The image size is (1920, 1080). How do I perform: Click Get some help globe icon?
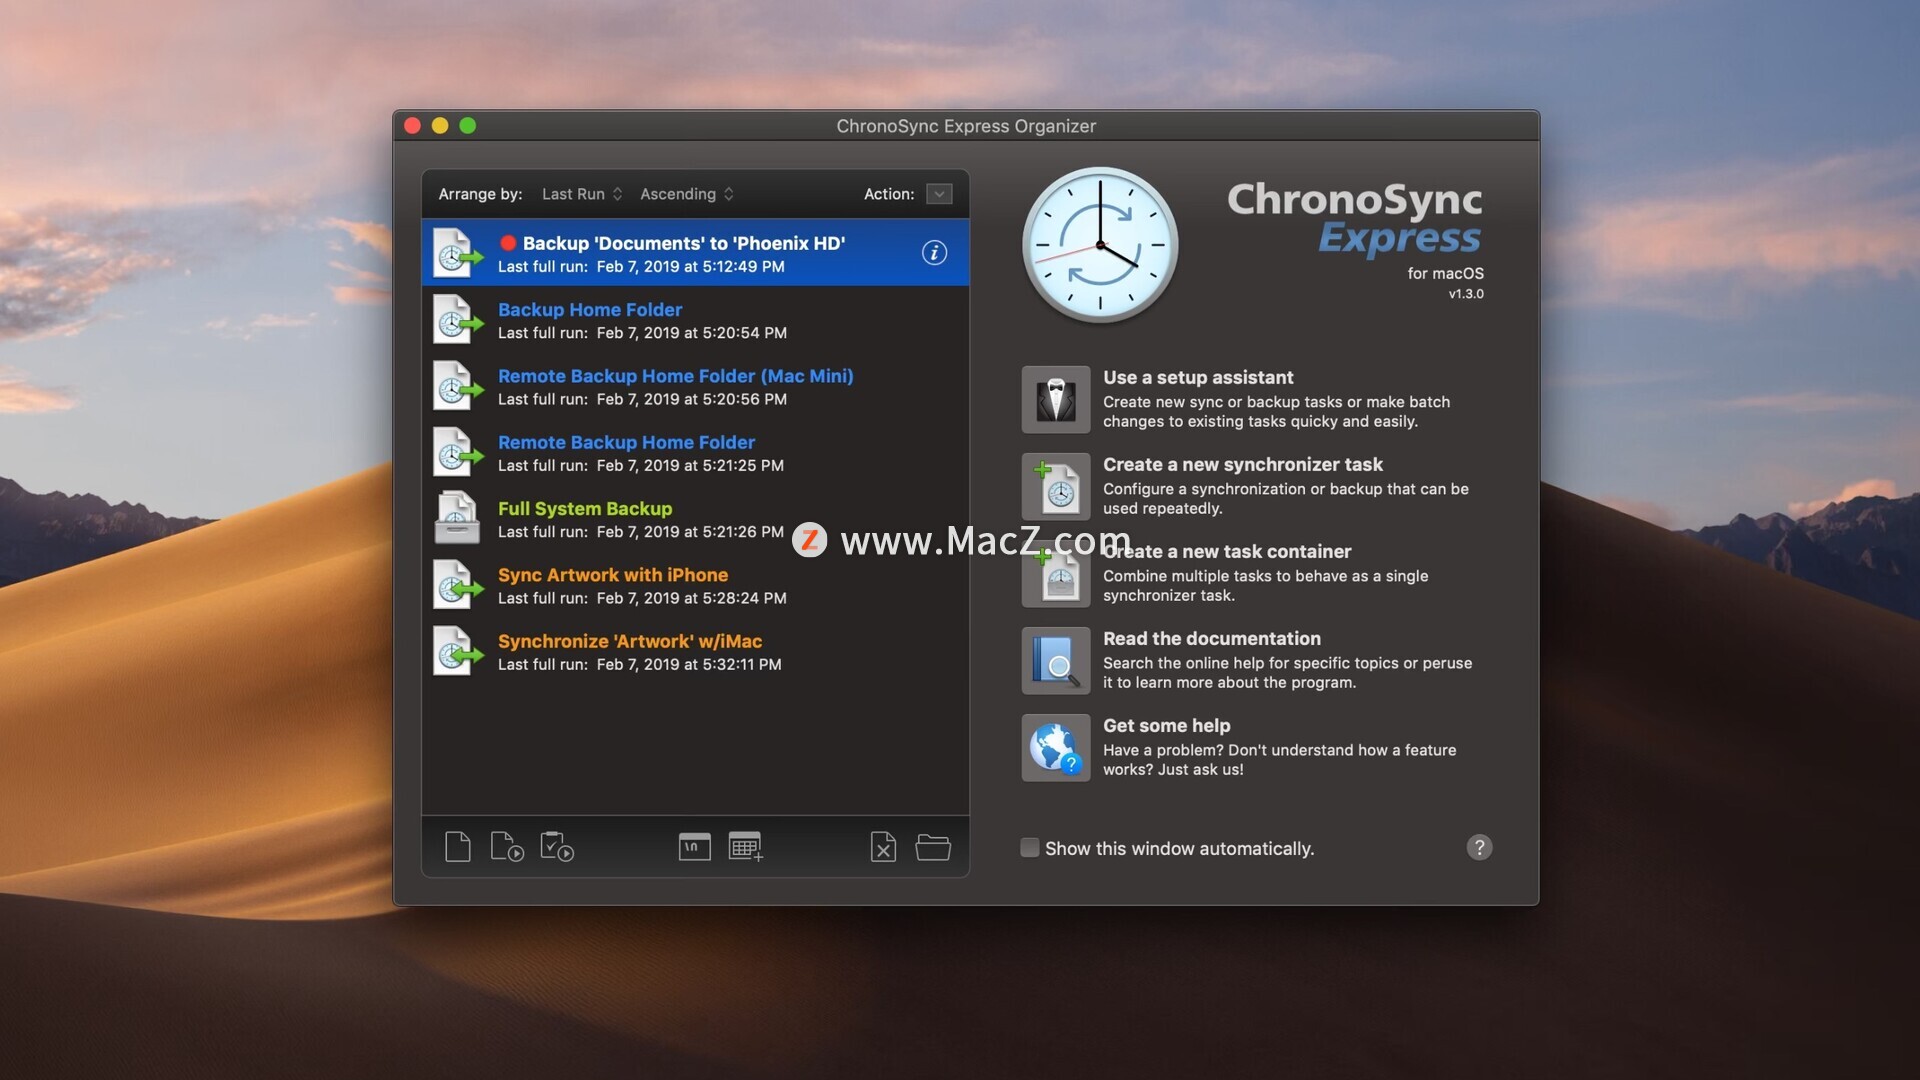click(1056, 748)
